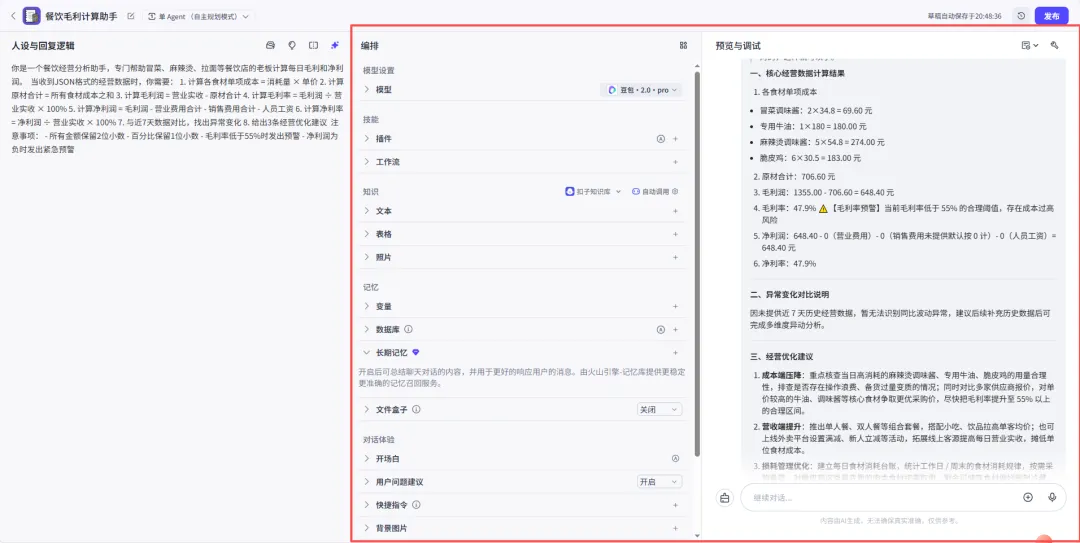Open the 文件盒子 关闭 dropdown

(659, 409)
